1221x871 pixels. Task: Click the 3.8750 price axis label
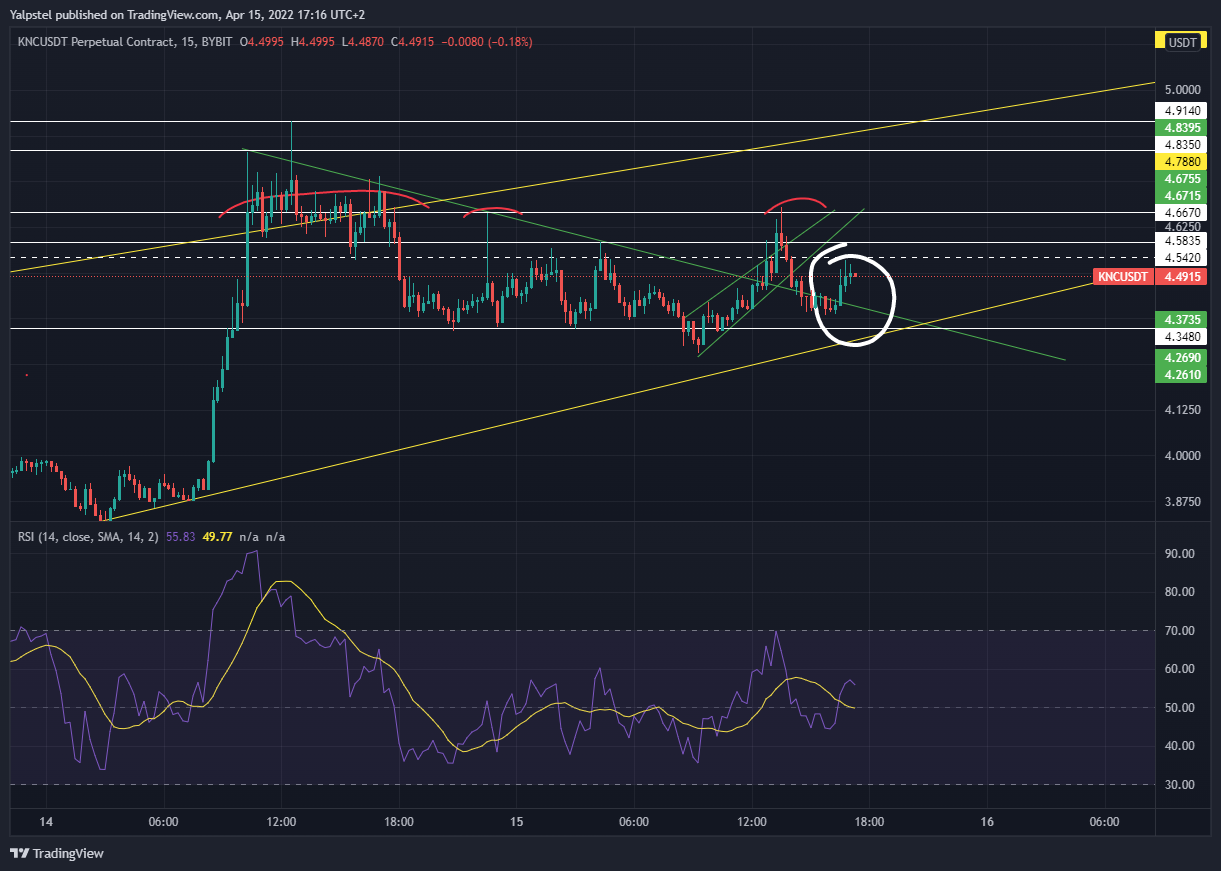1182,501
